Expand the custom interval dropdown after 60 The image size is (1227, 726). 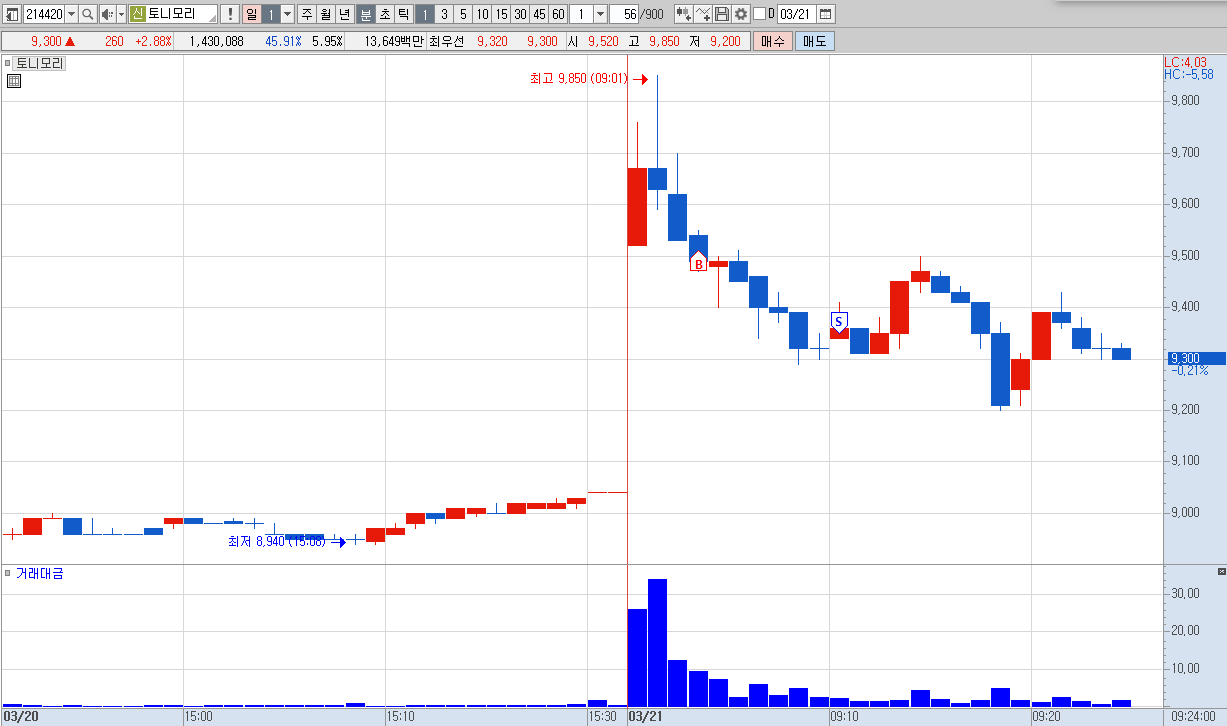coord(600,14)
